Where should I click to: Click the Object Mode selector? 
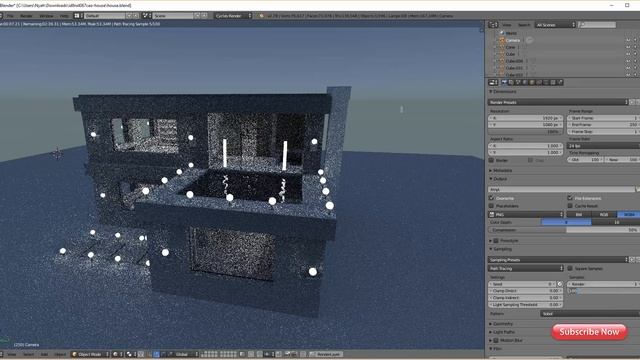point(89,354)
